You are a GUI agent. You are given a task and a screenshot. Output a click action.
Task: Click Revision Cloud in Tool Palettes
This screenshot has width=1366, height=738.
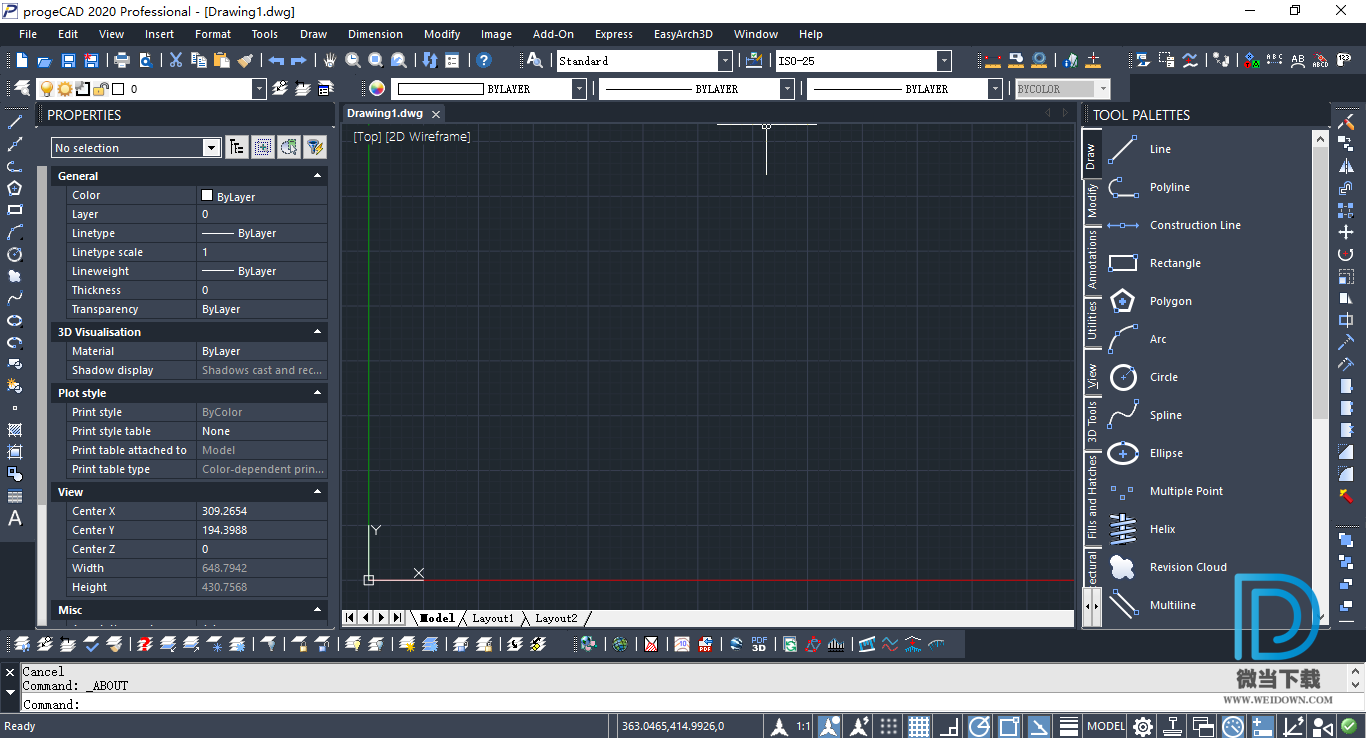tap(1188, 567)
